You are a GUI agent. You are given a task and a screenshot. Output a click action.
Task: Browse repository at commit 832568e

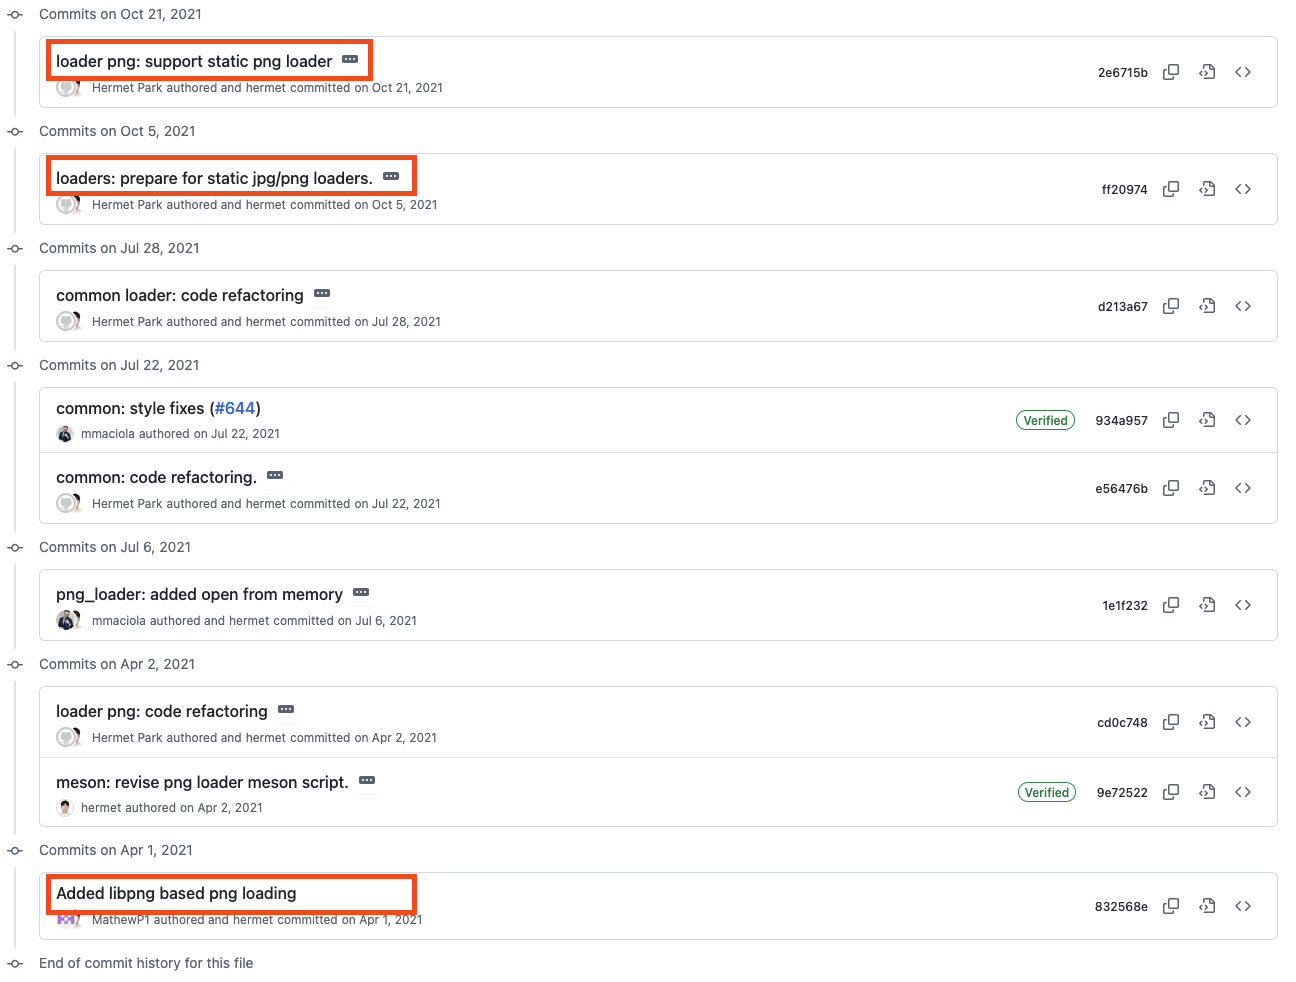[x=1243, y=906]
